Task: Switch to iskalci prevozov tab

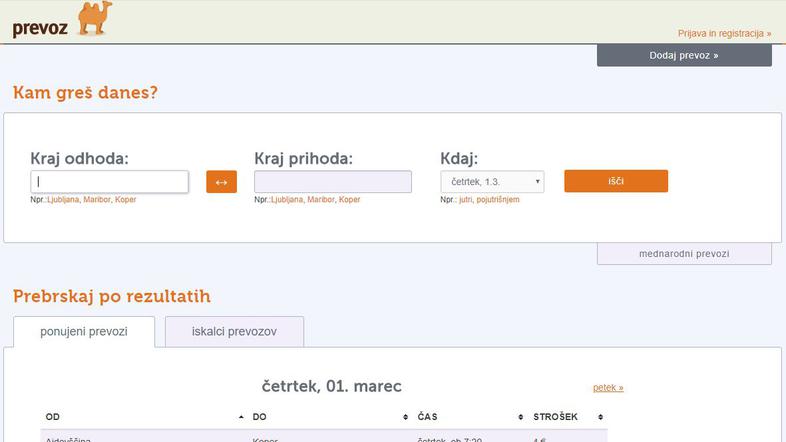Action: (234, 331)
